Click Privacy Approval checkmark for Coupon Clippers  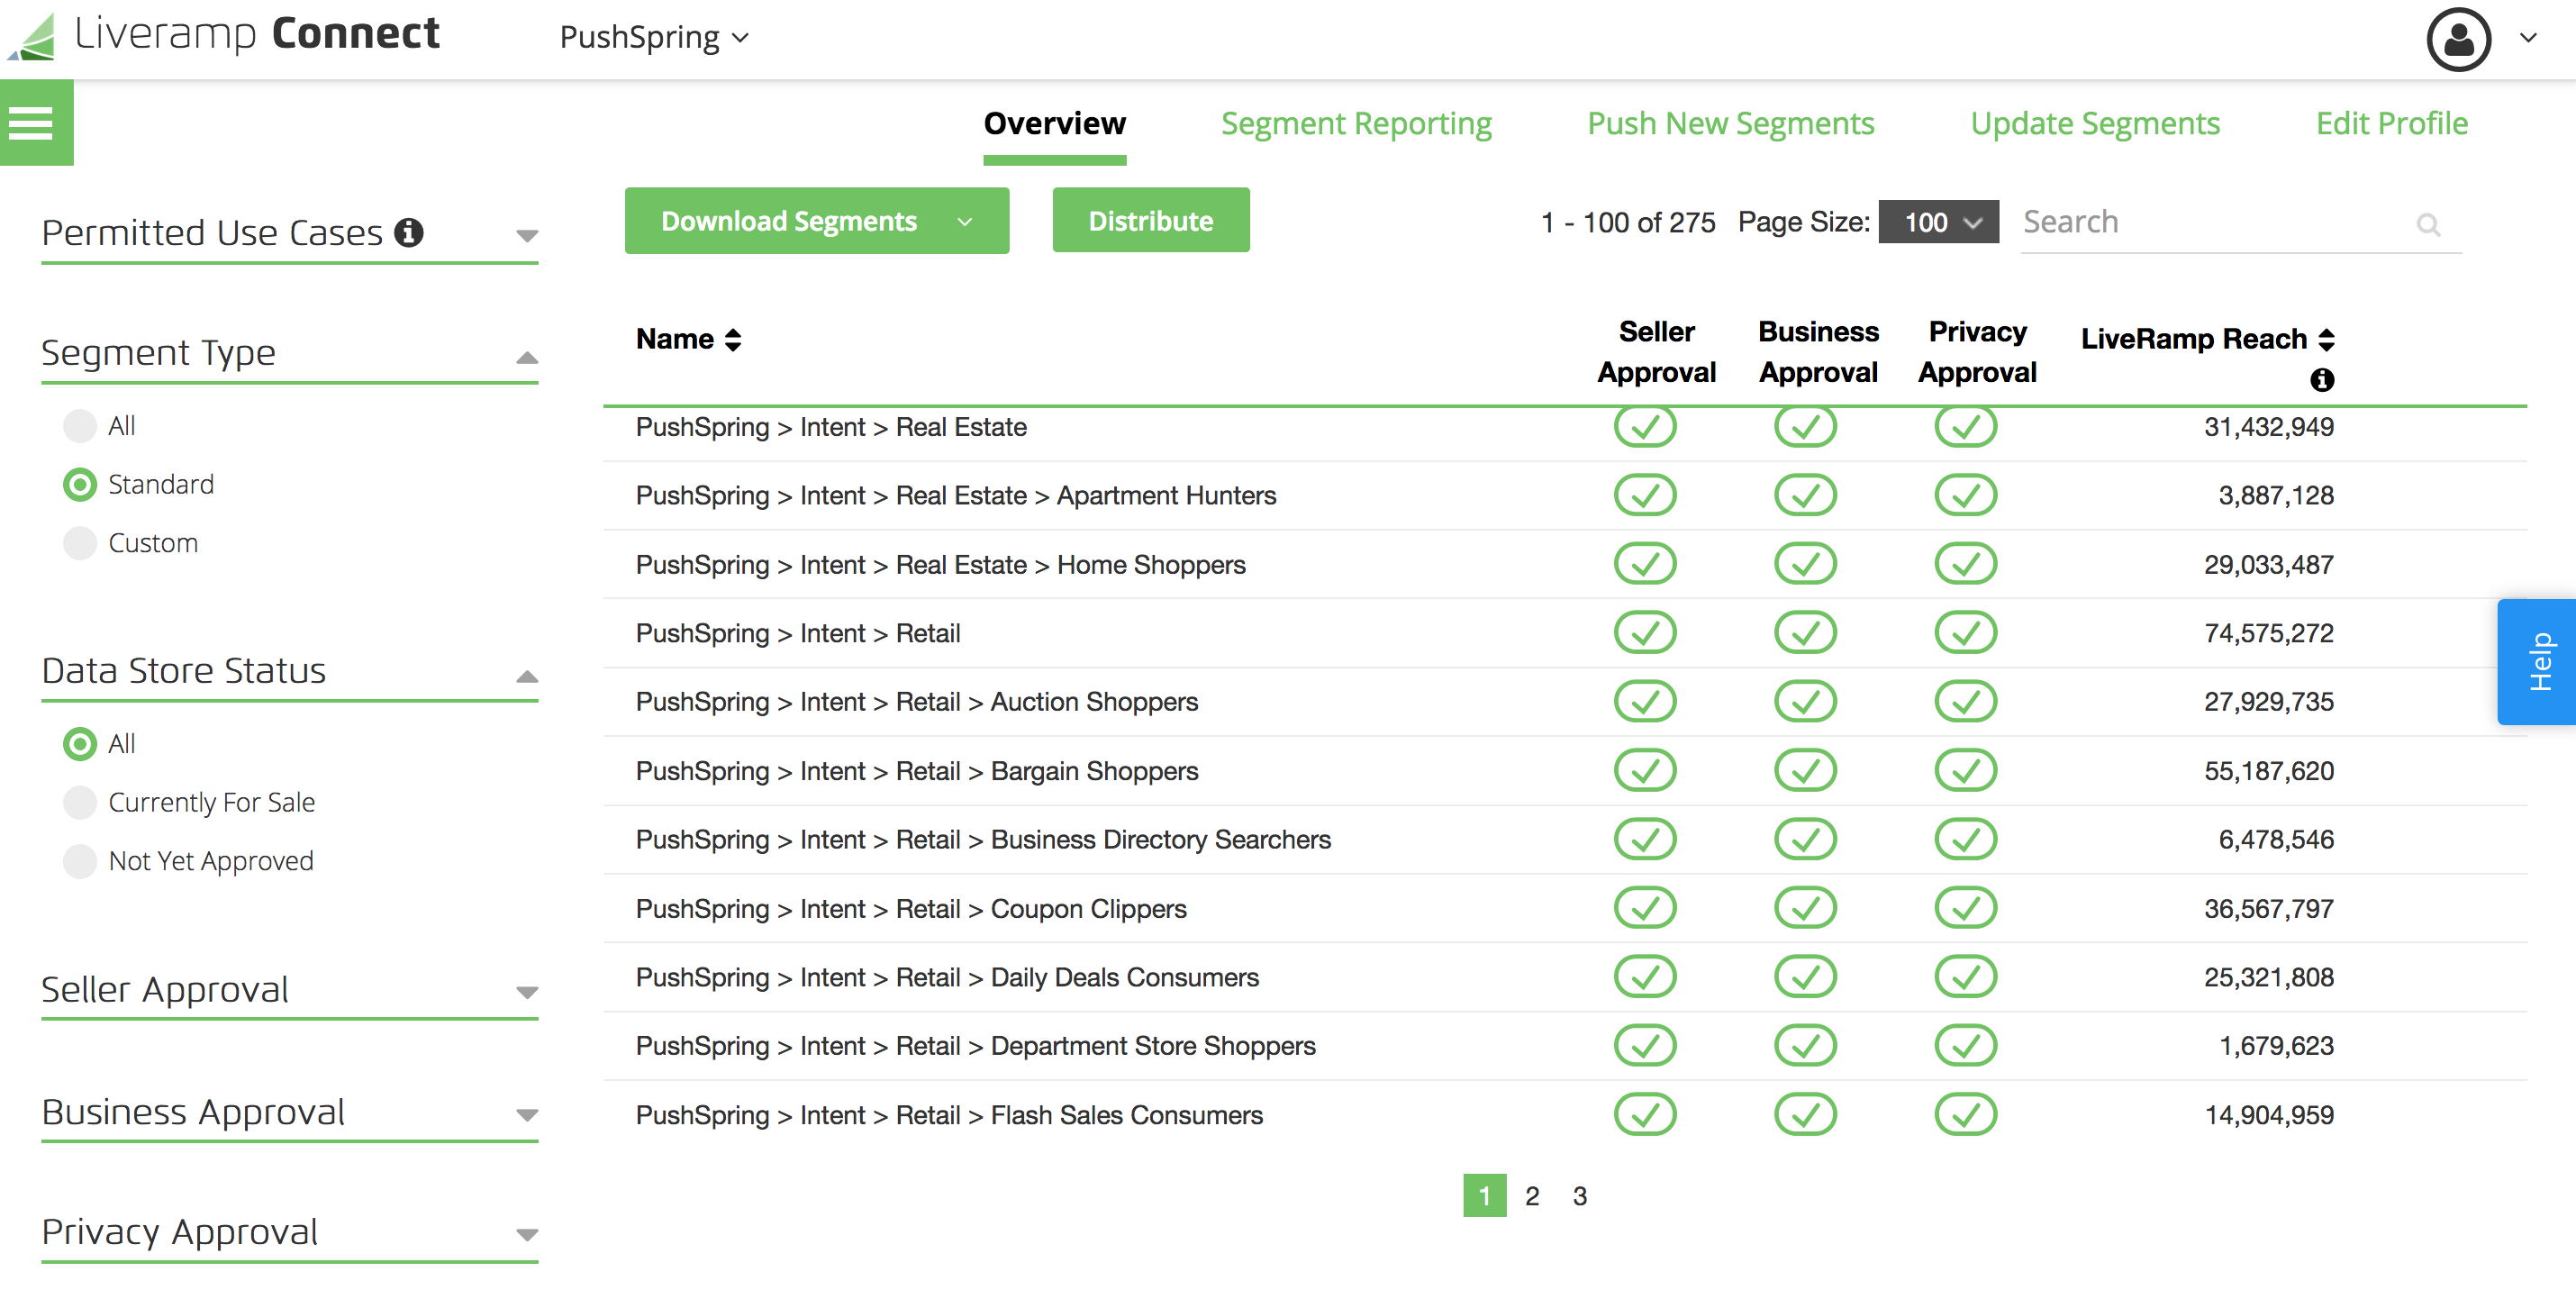(x=1965, y=907)
